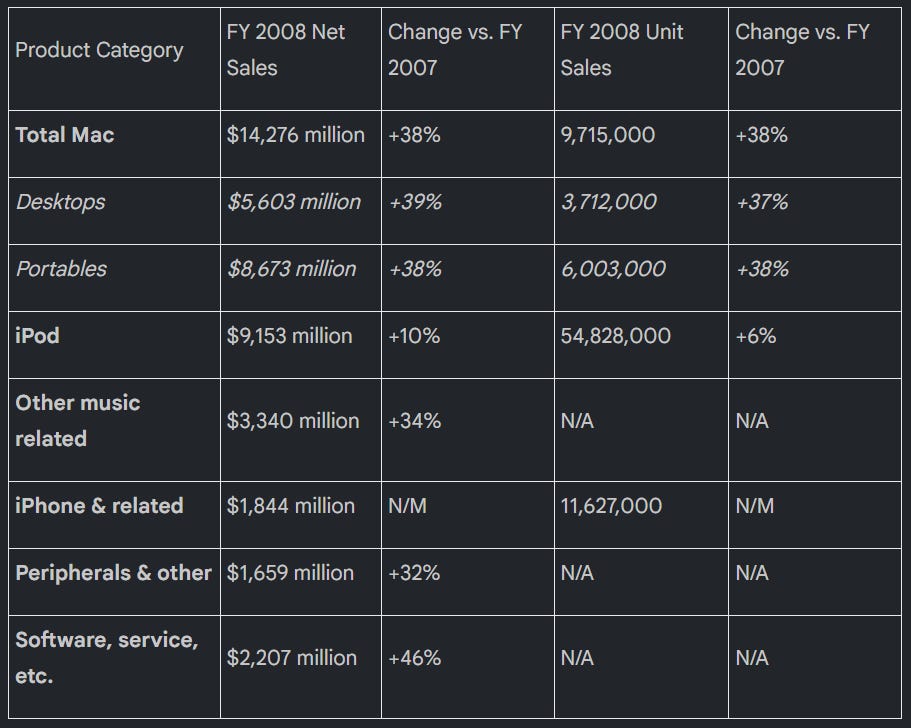The image size is (911, 728).
Task: Click the $5,603 million value
Action: point(294,202)
